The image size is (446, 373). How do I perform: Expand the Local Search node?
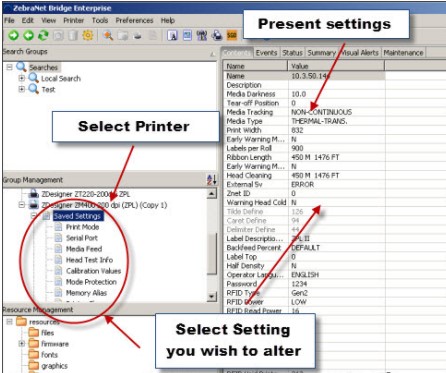22,78
